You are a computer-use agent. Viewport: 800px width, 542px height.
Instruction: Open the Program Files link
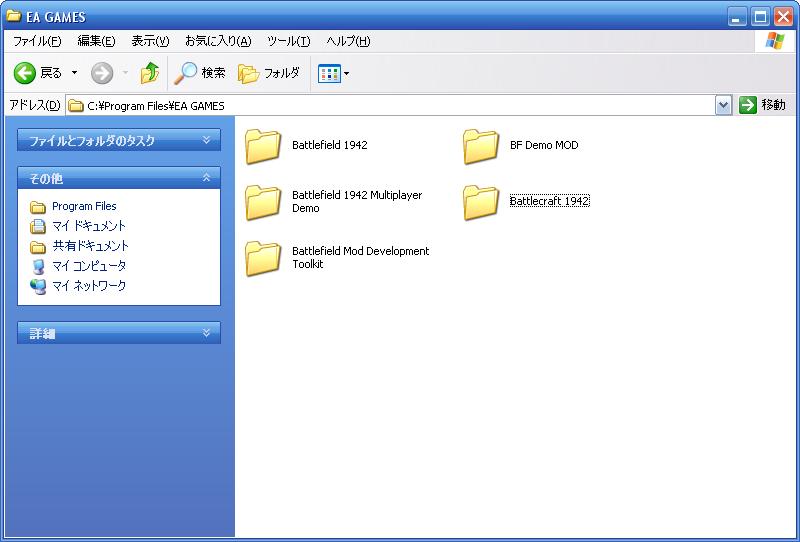click(x=84, y=206)
